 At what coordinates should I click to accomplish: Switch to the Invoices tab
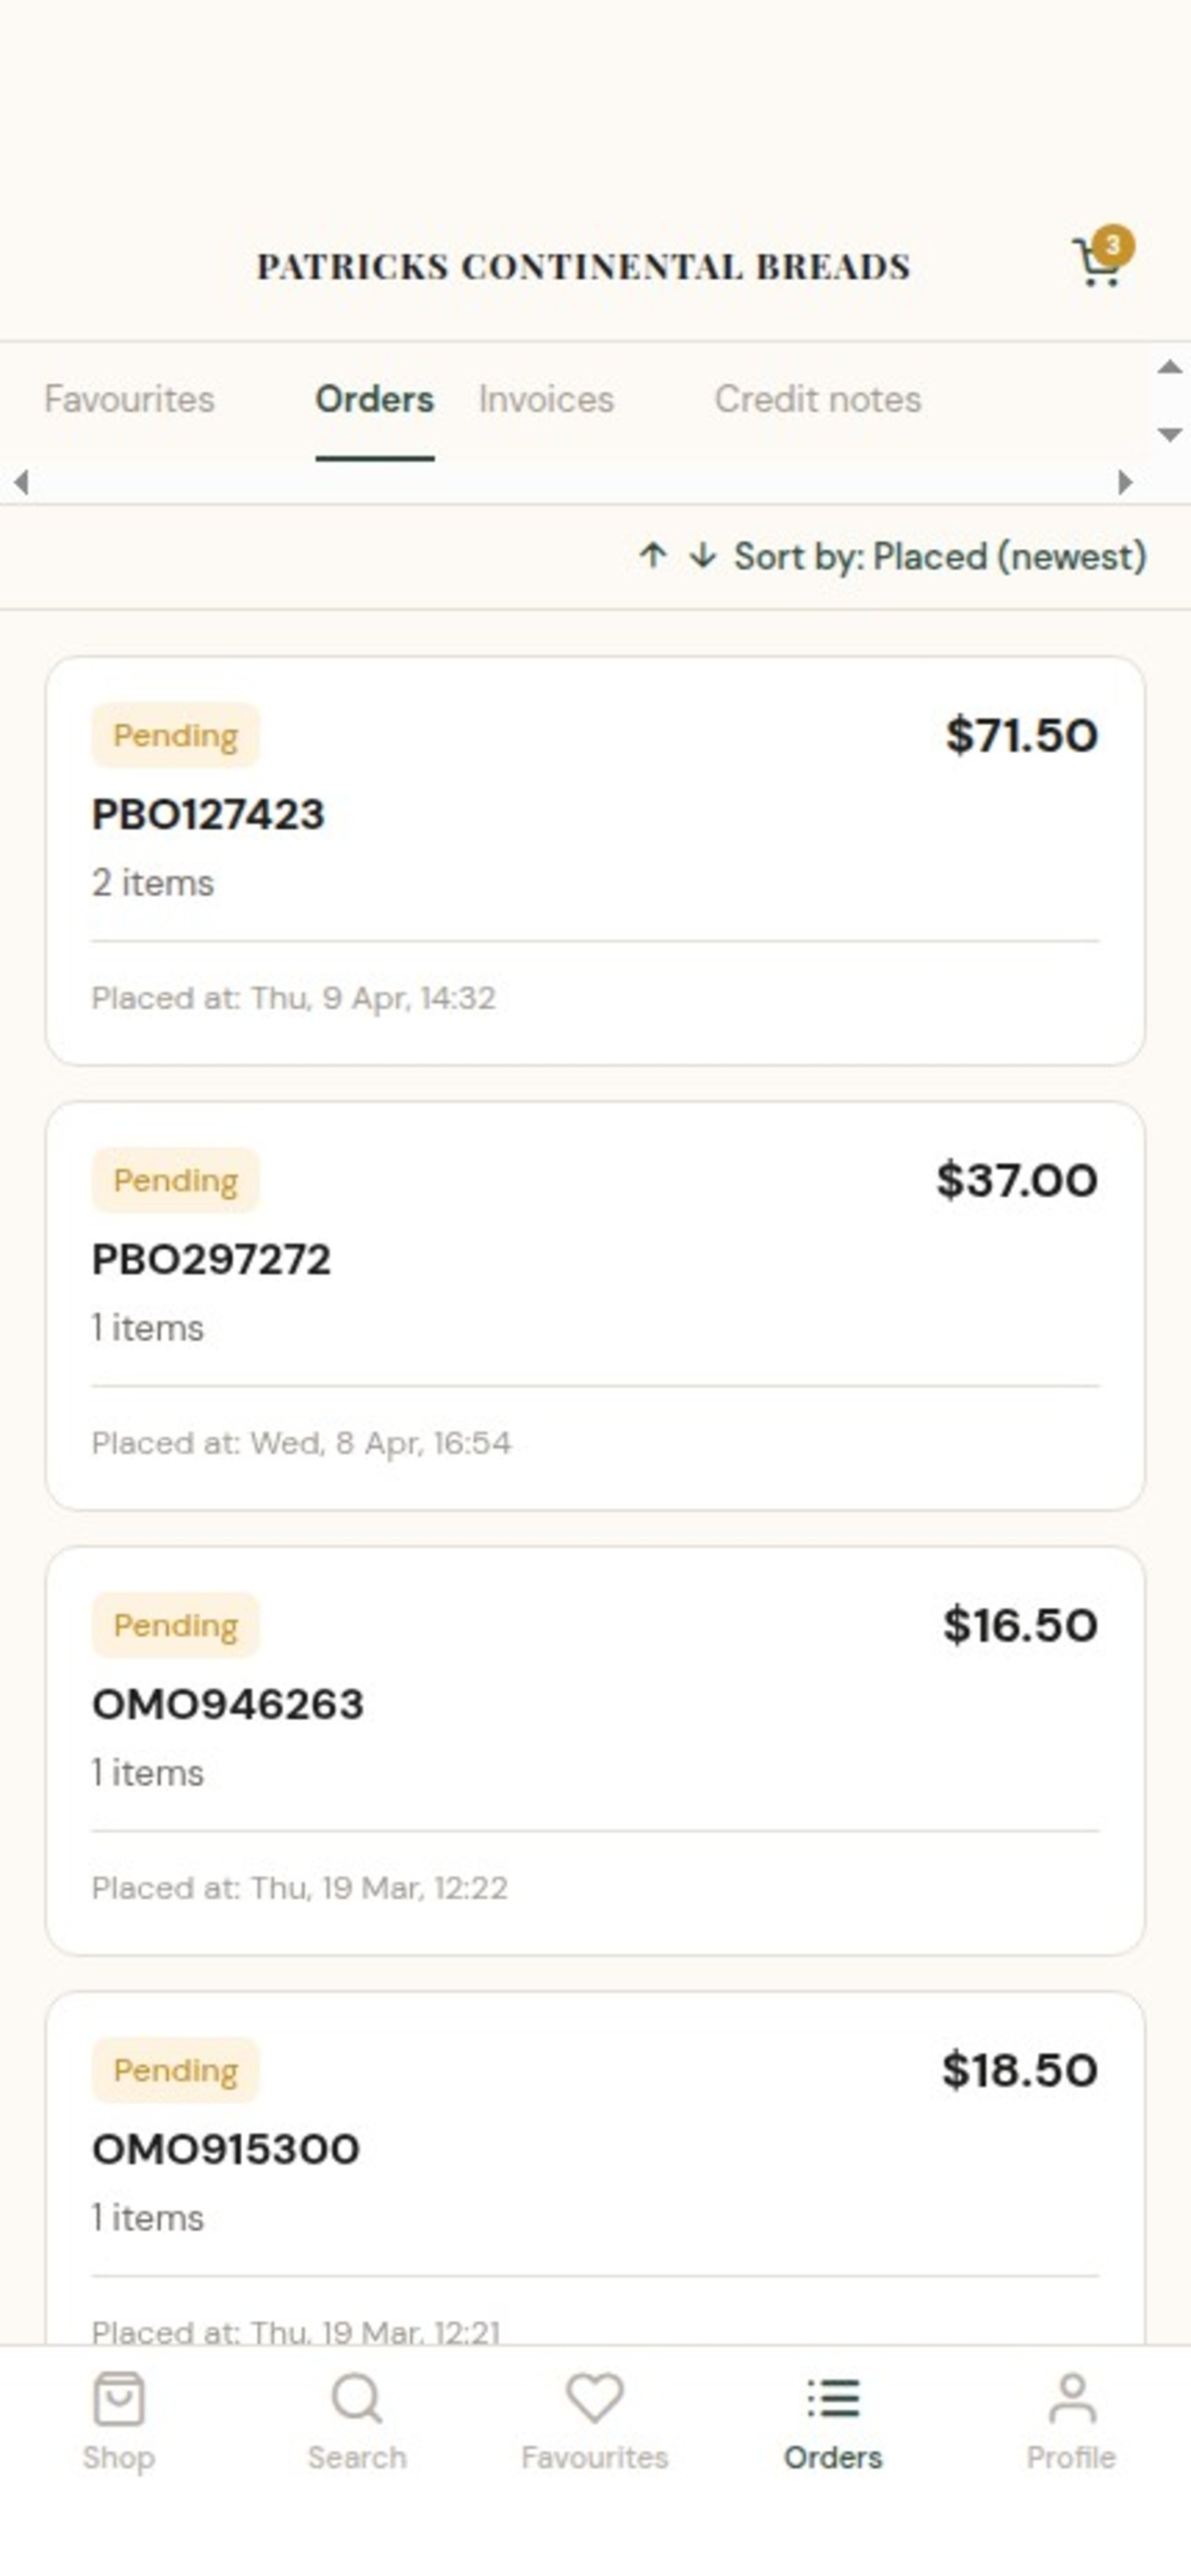click(546, 399)
